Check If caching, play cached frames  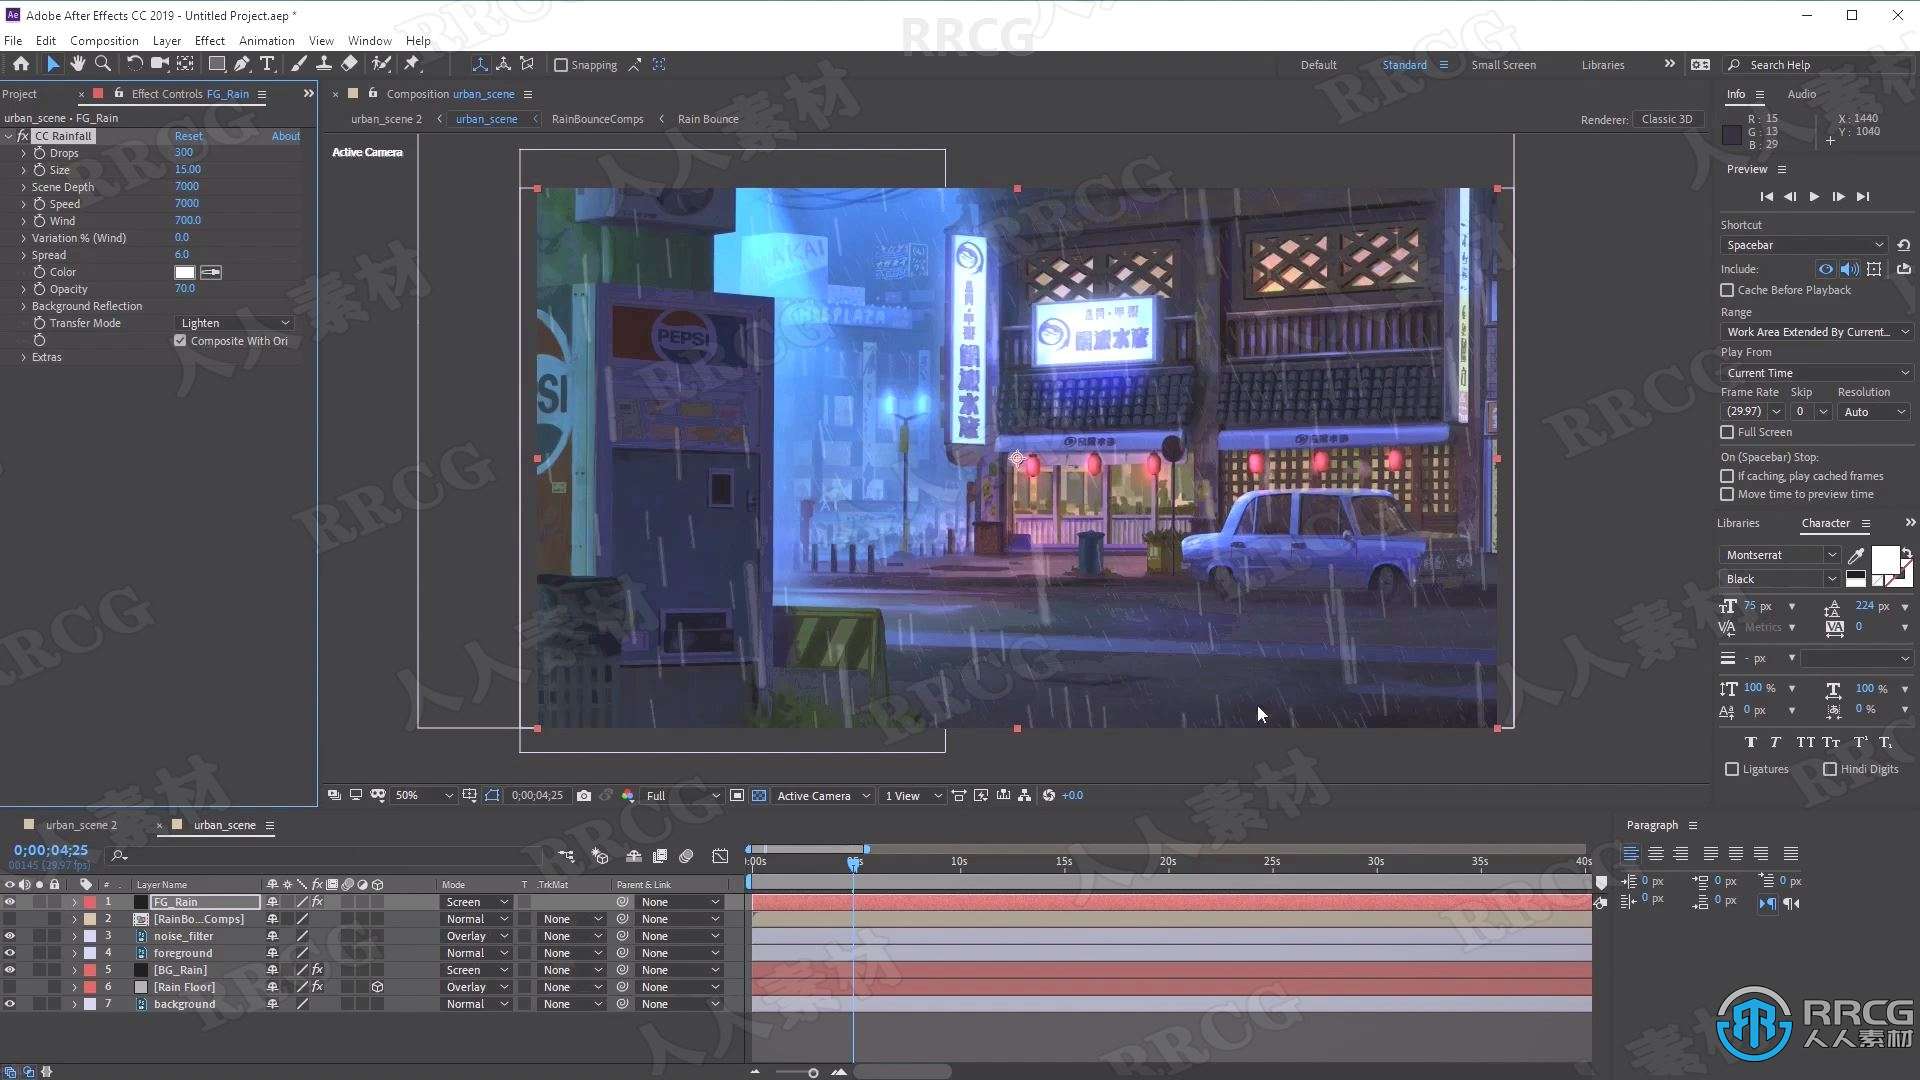point(1727,476)
